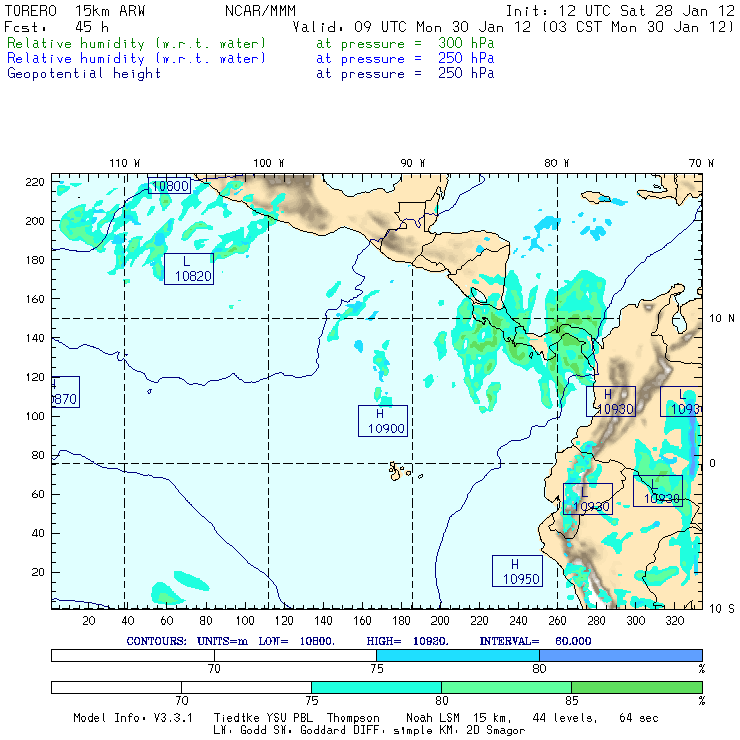Click the 'Thompson' microphysics label
This screenshot has width=740, height=740.
point(353,718)
